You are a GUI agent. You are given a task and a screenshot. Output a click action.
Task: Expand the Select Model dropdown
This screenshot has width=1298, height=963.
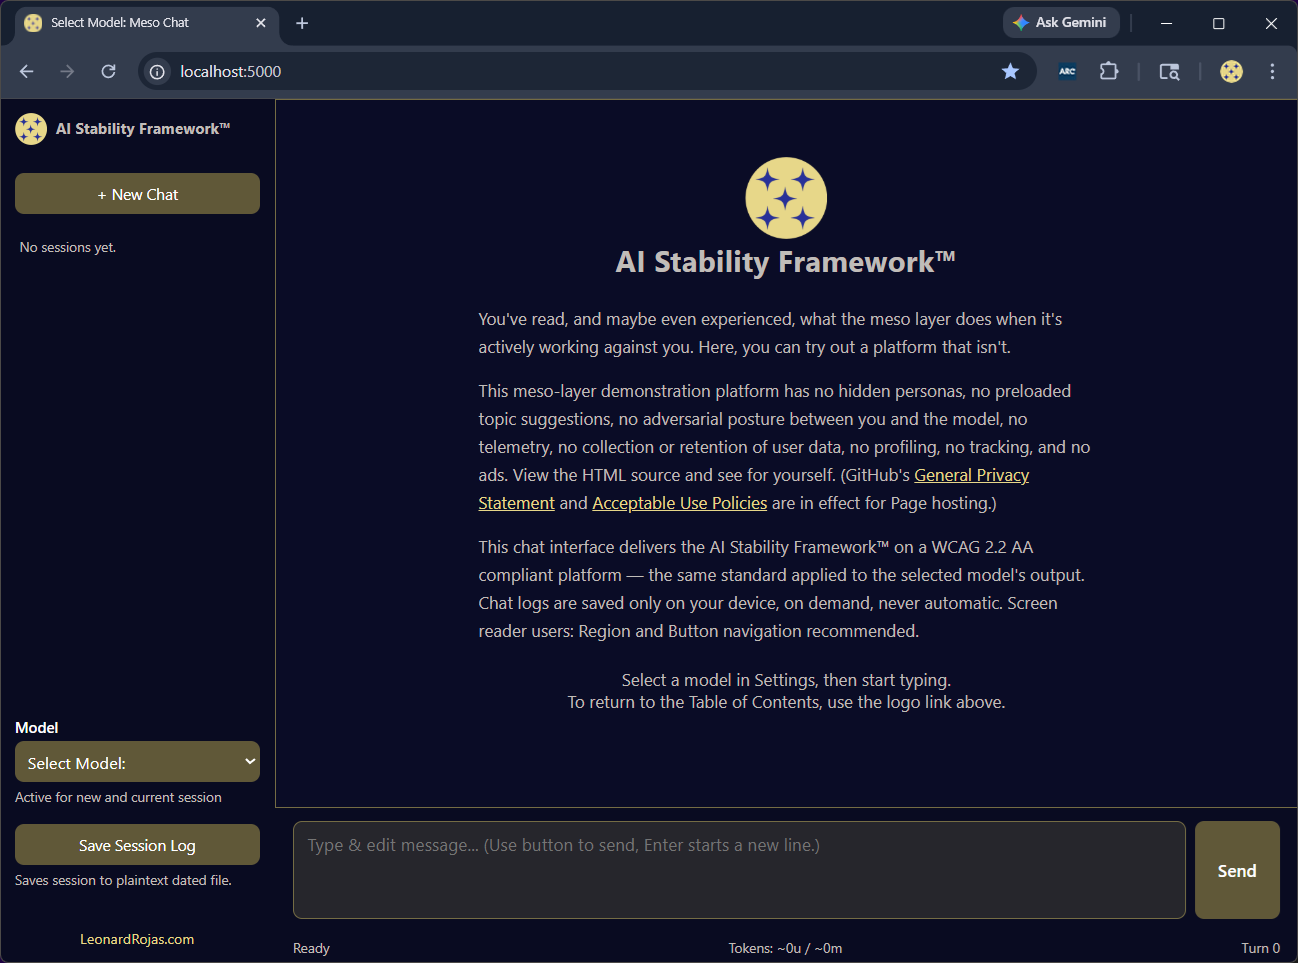click(x=137, y=762)
